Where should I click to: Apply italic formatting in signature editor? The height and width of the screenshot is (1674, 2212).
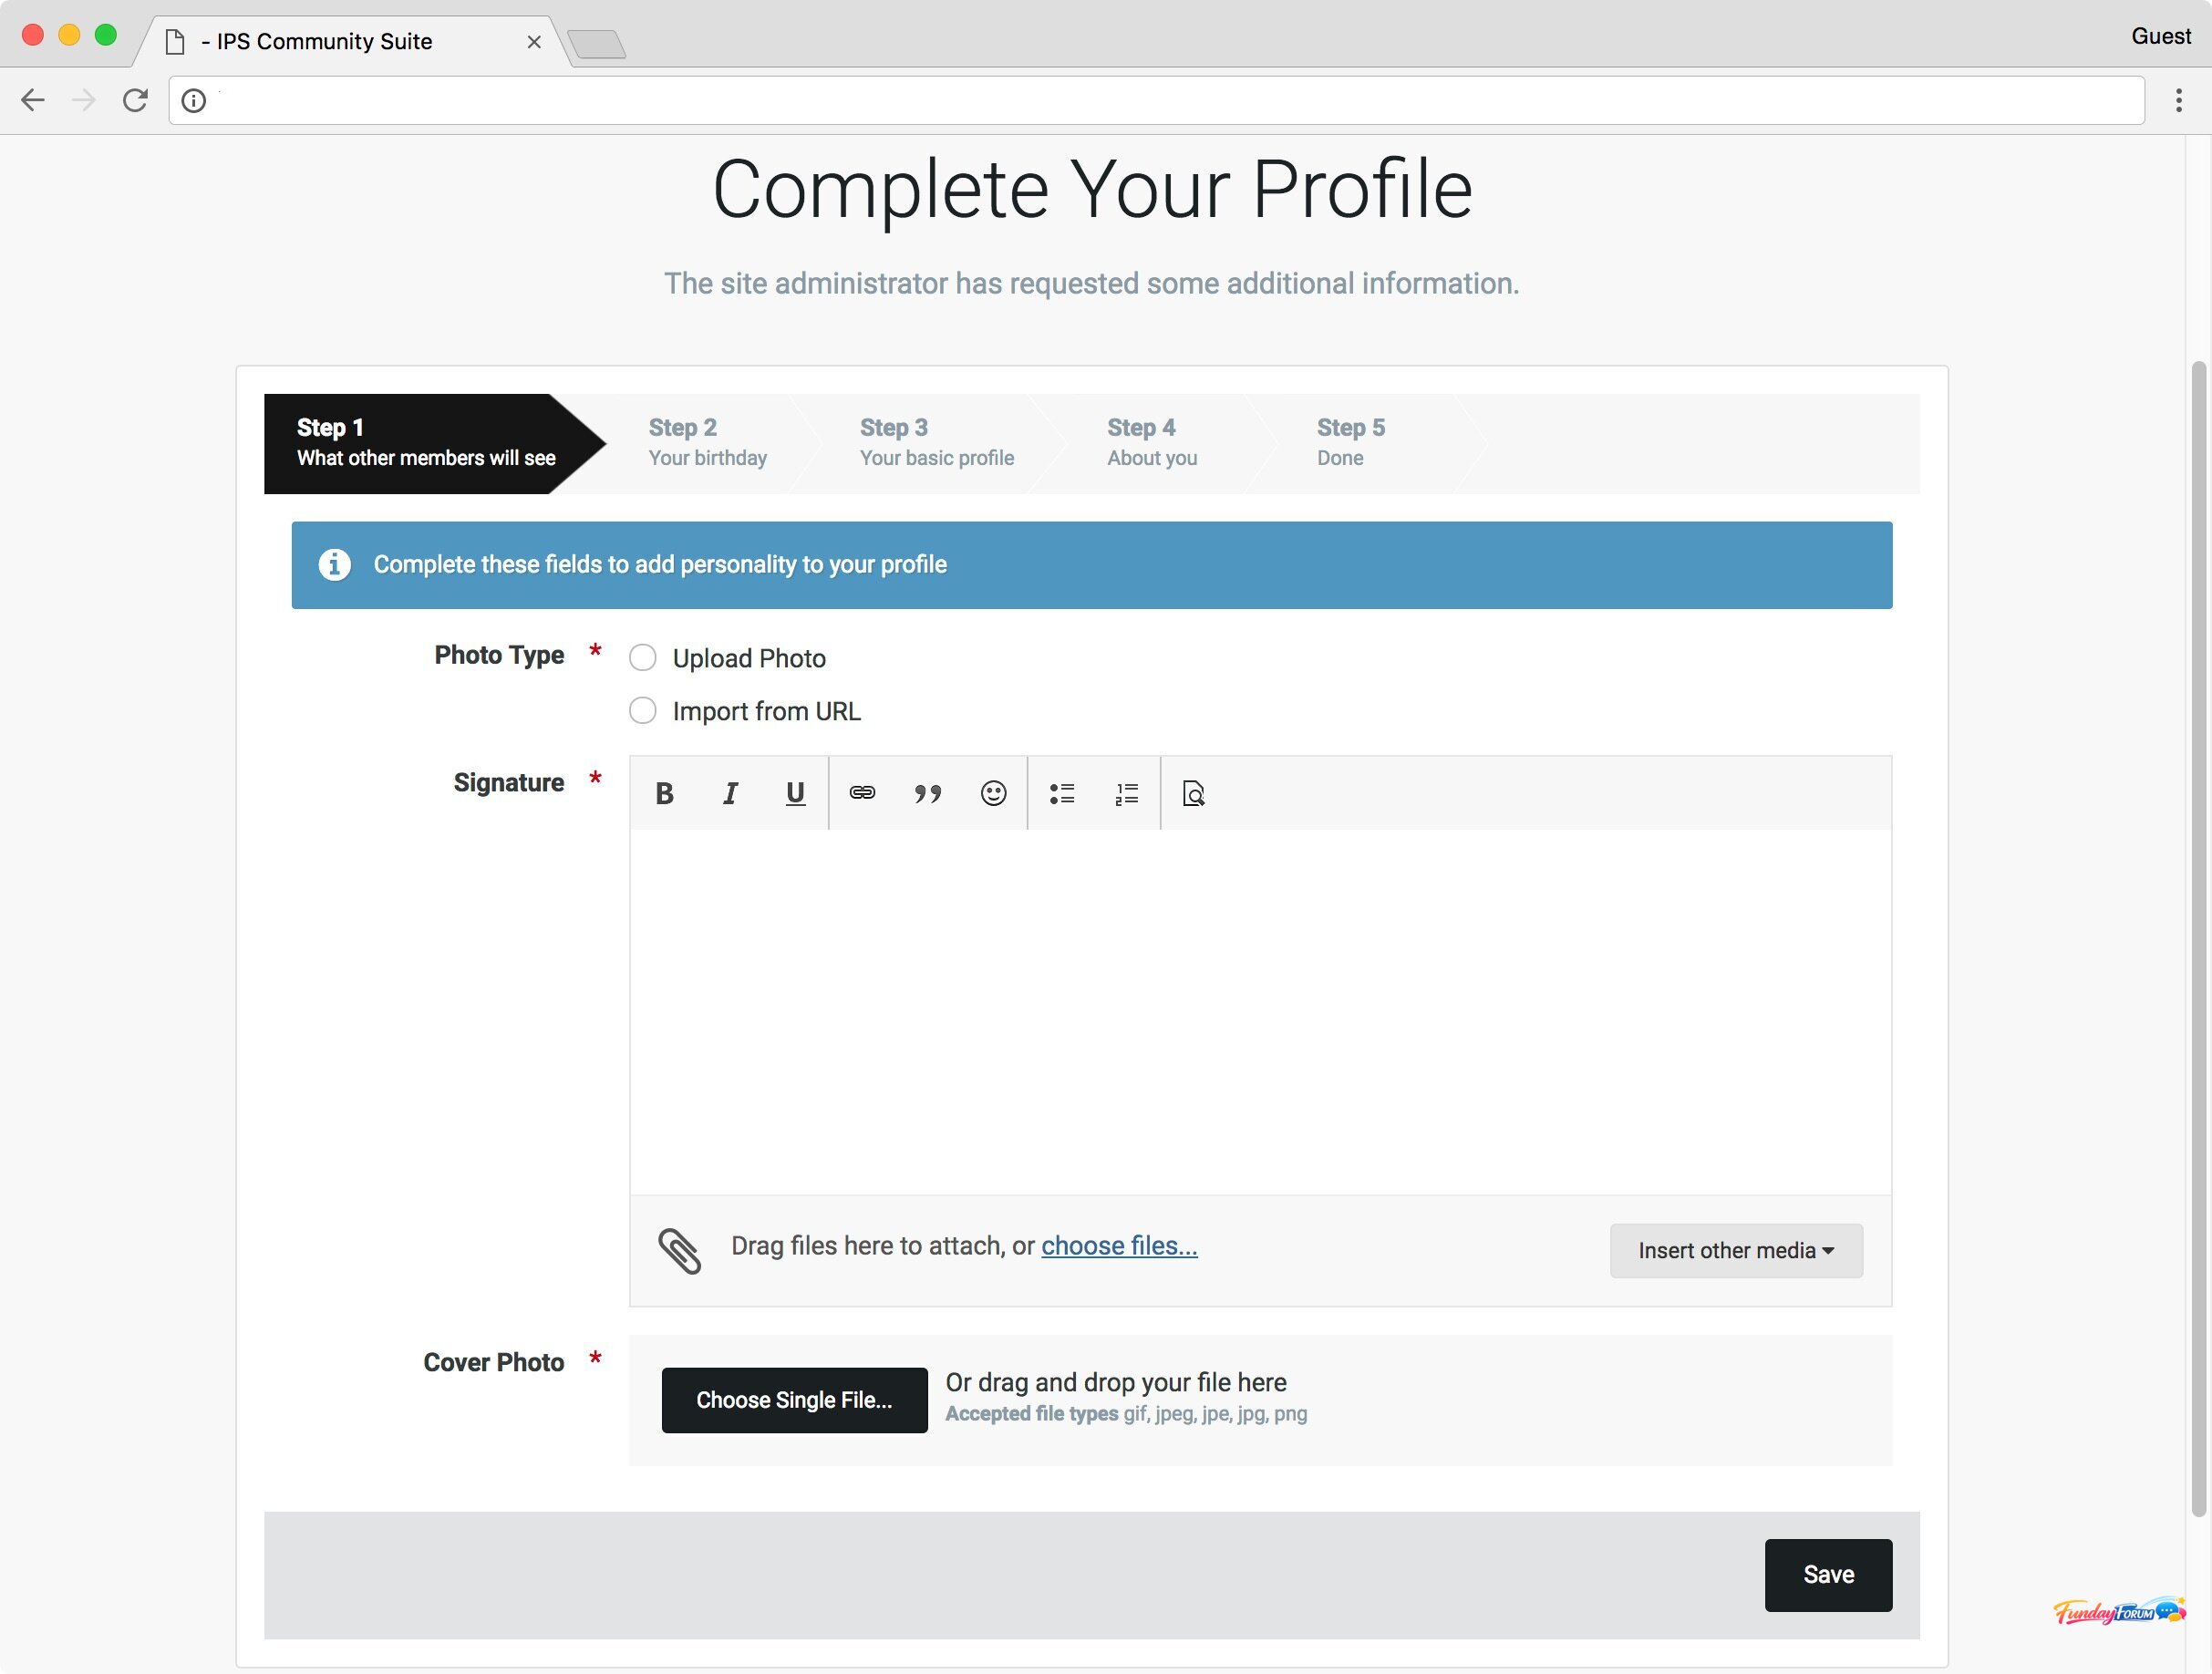pos(730,794)
